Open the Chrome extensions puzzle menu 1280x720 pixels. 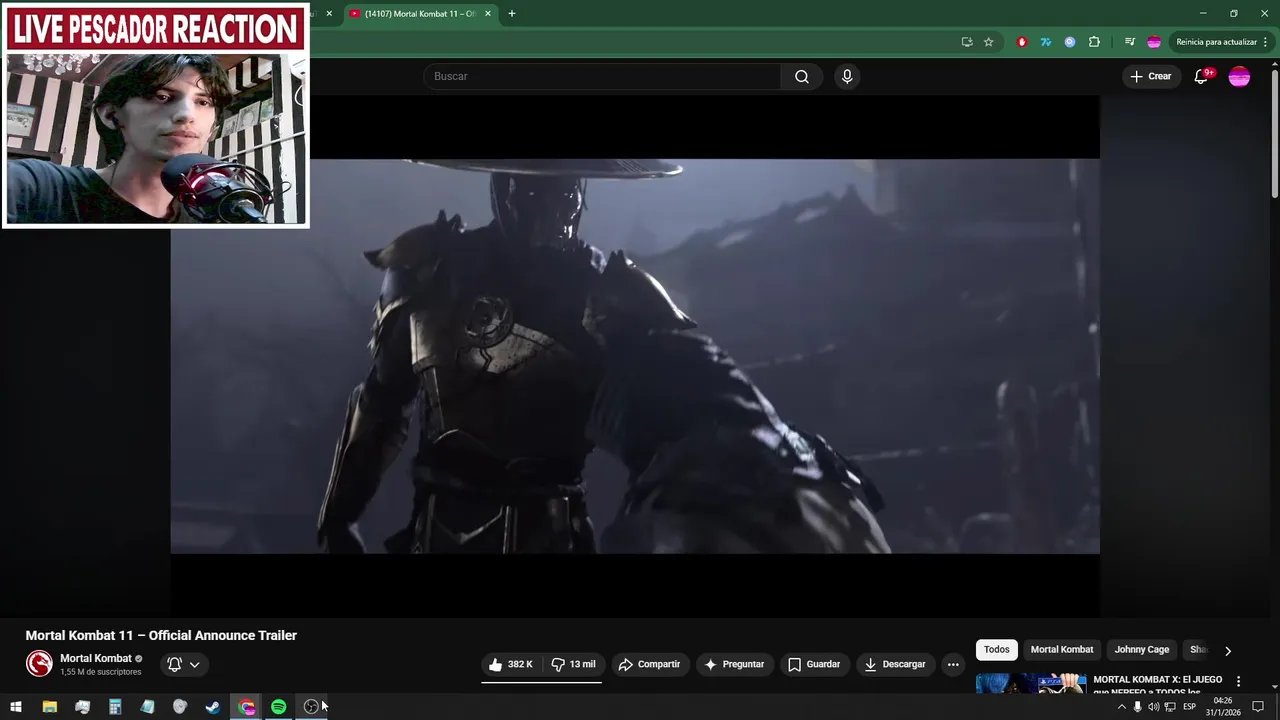[x=1094, y=42]
